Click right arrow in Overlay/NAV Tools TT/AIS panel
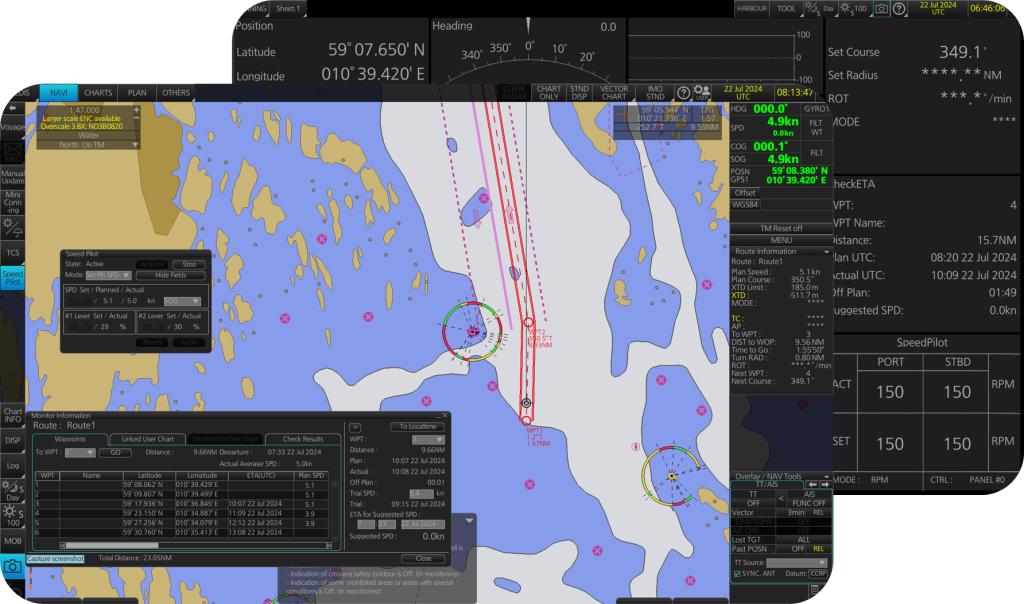1024x604 pixels. 824,485
